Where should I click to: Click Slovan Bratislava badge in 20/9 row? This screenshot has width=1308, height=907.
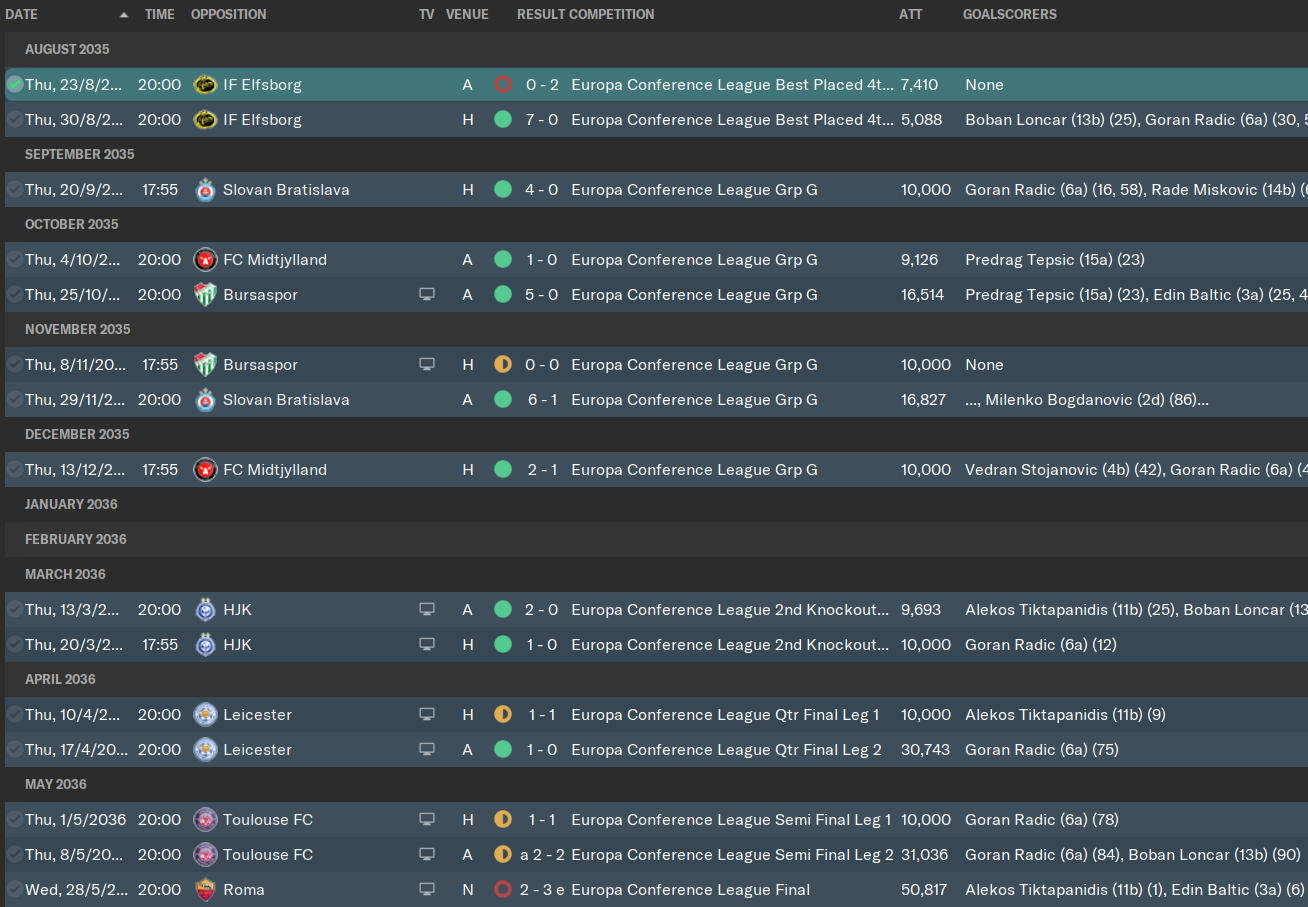[x=205, y=190]
